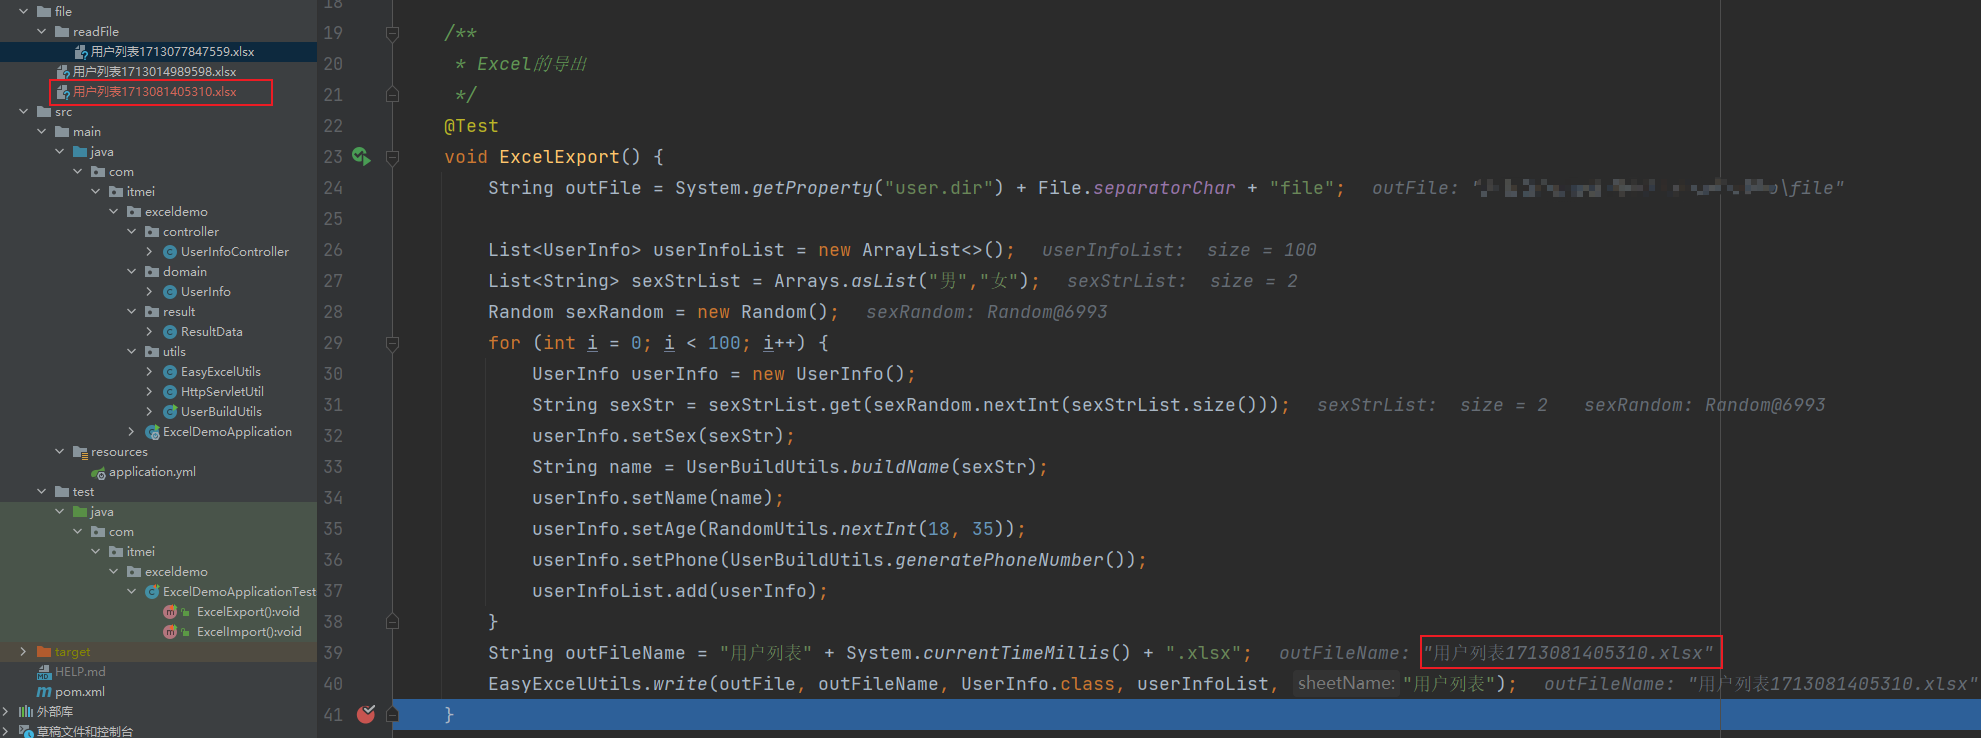Collapse the utils package
This screenshot has width=1981, height=738.
coord(132,352)
